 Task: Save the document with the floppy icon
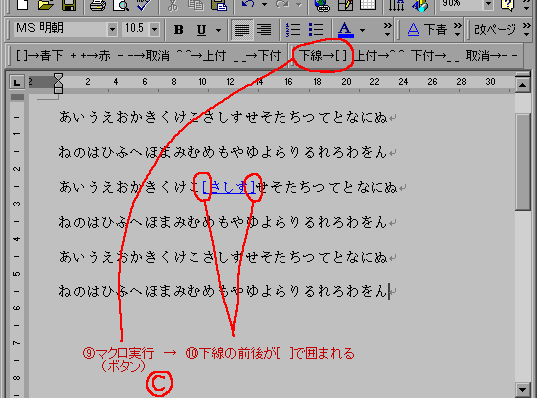[69, 5]
